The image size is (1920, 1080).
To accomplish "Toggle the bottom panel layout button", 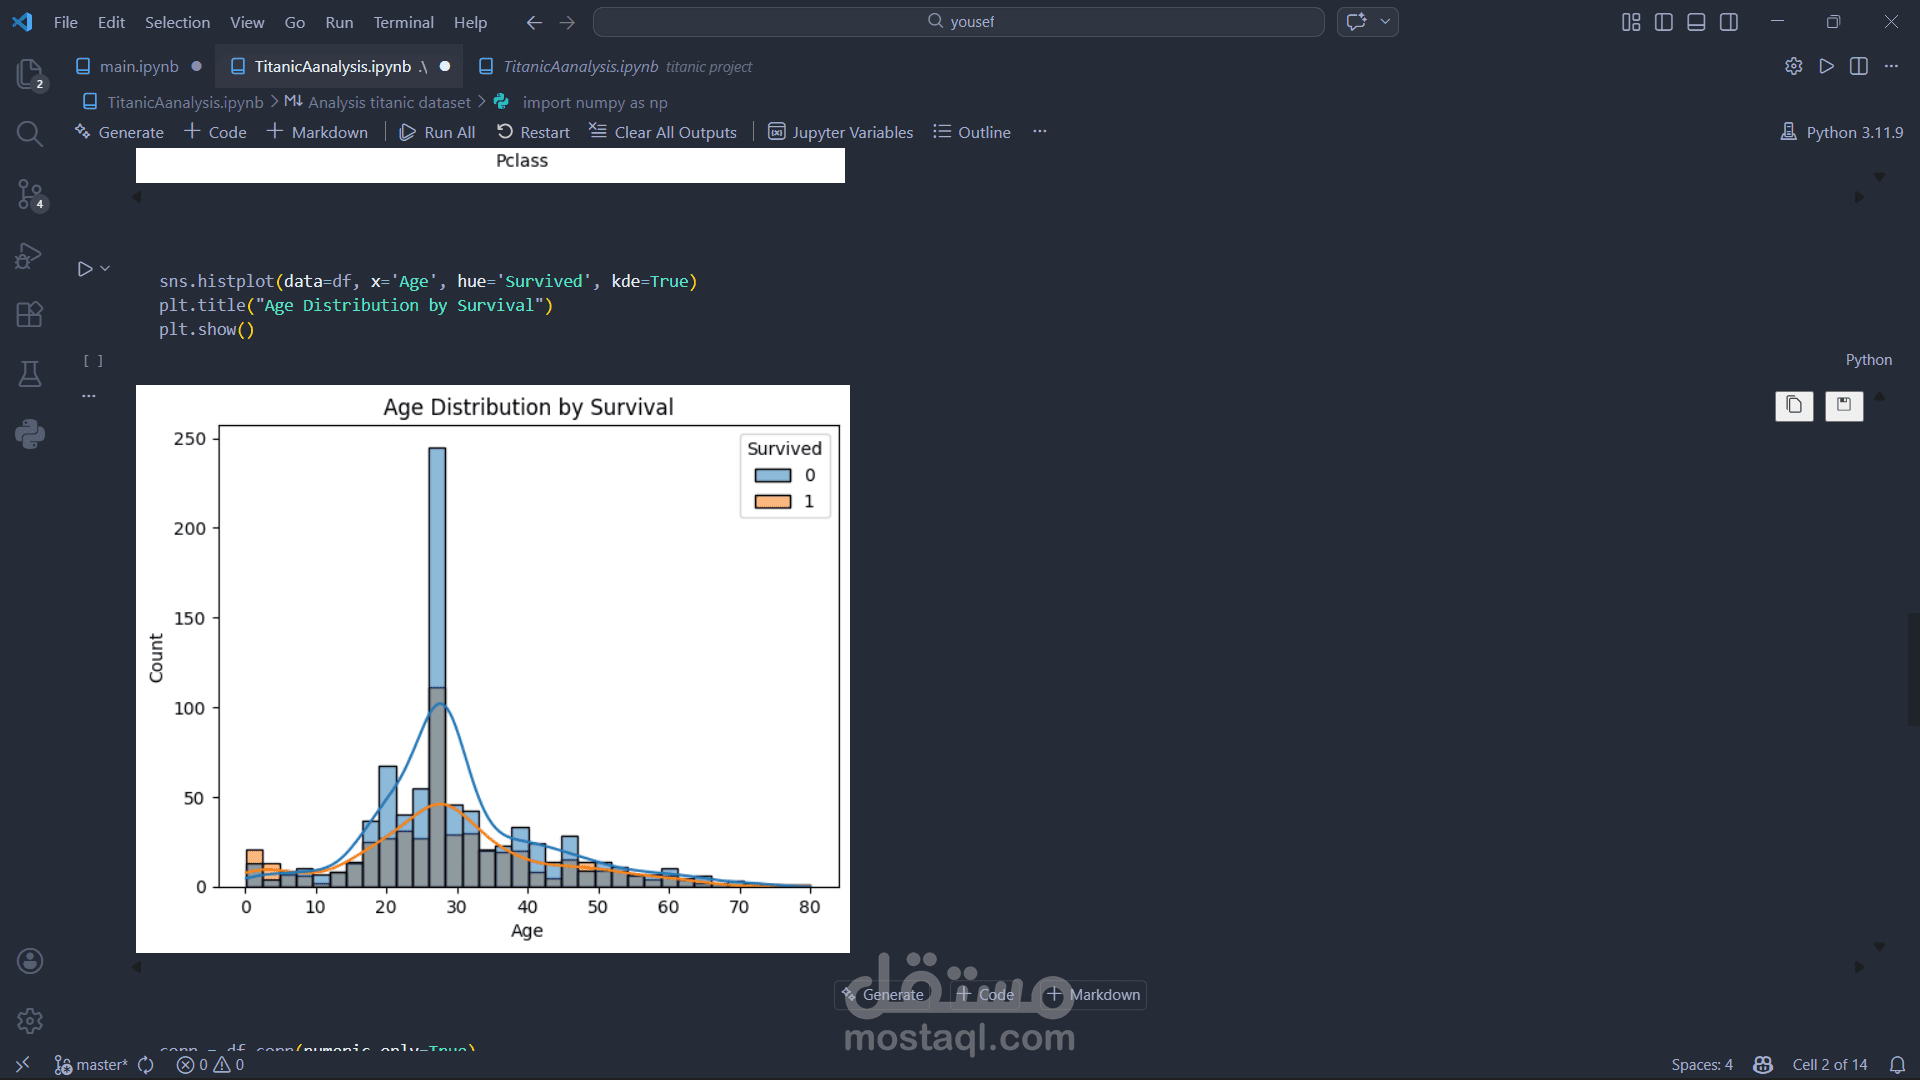I will (x=1696, y=22).
